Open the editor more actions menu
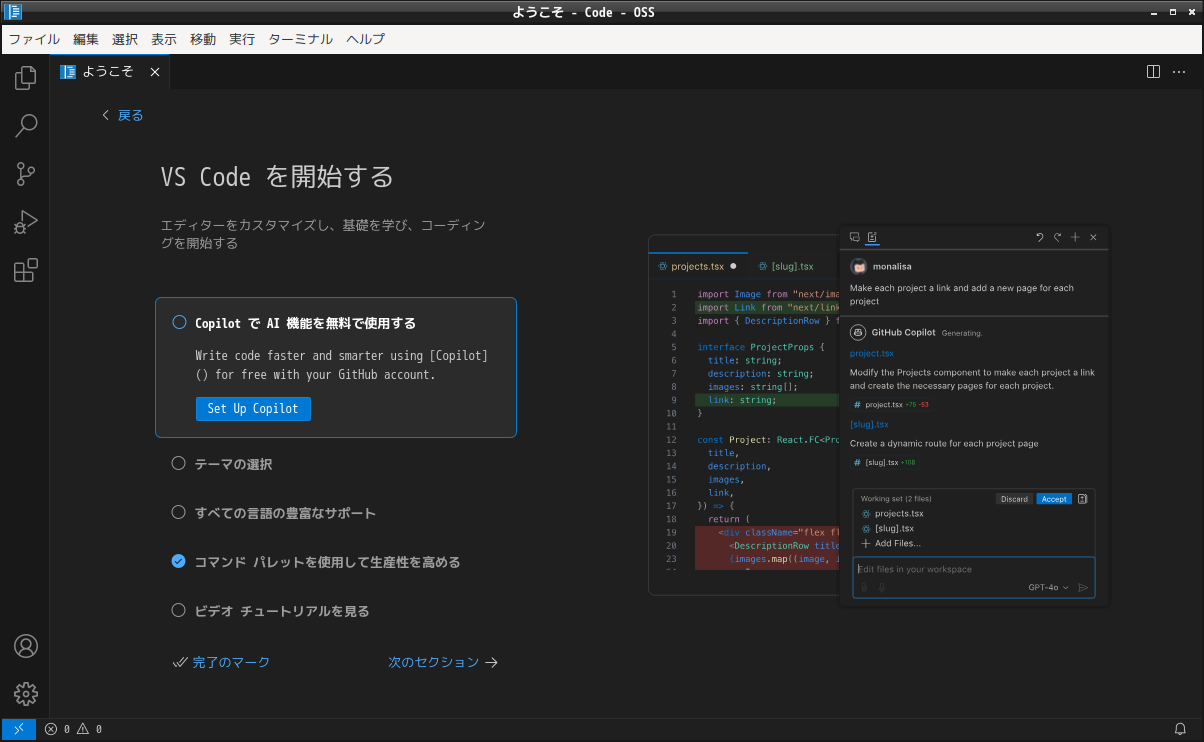 [x=1180, y=72]
